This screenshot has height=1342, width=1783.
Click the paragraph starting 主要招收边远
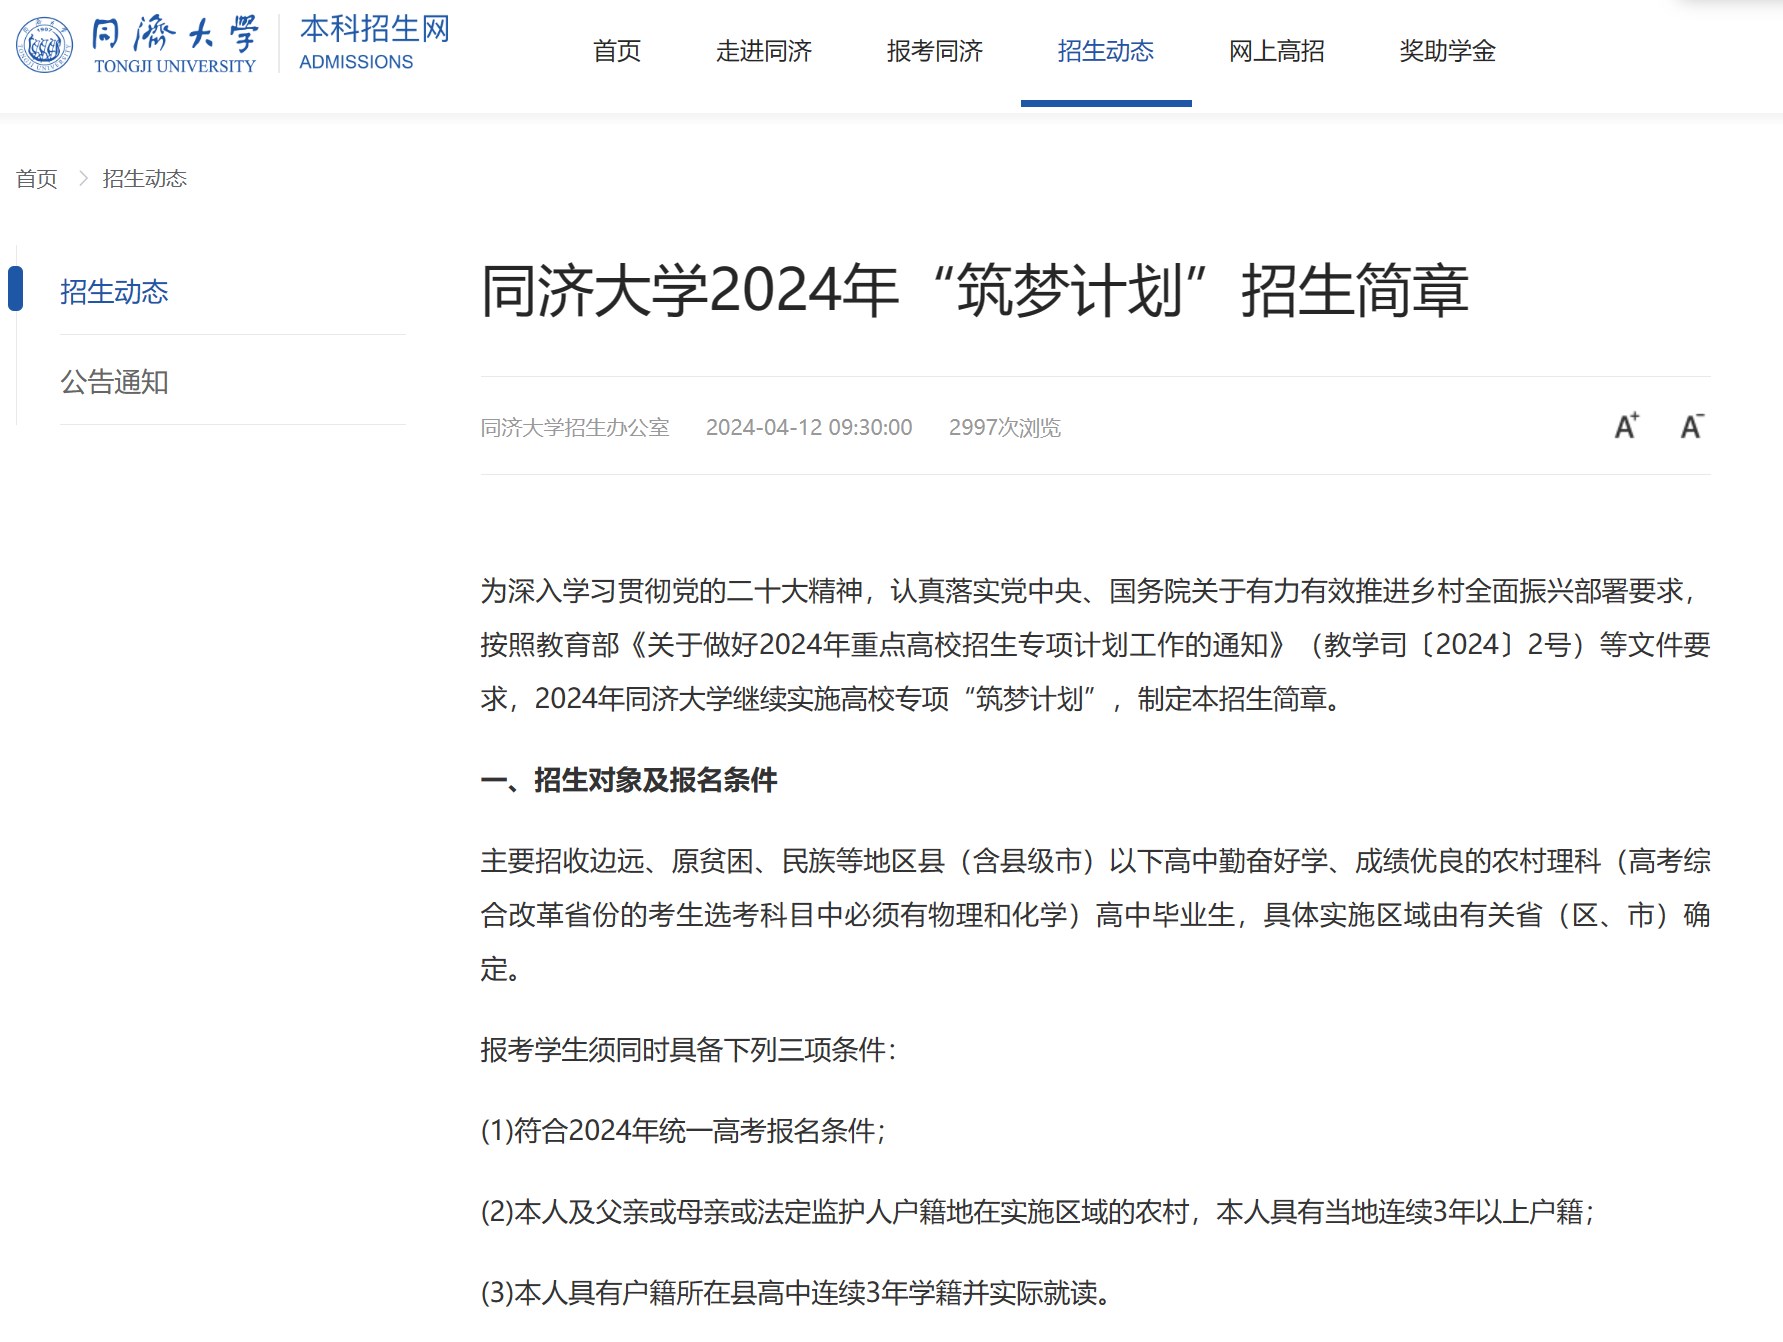click(1095, 915)
